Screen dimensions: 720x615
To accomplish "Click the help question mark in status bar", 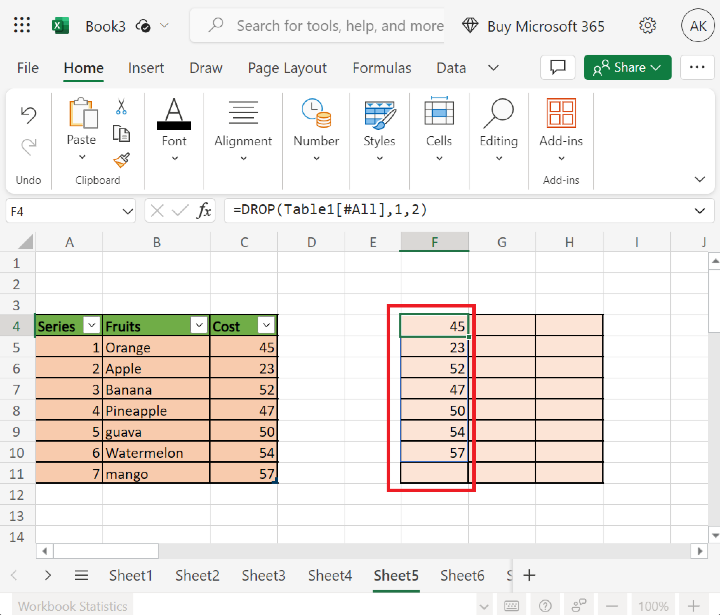I will (545, 606).
